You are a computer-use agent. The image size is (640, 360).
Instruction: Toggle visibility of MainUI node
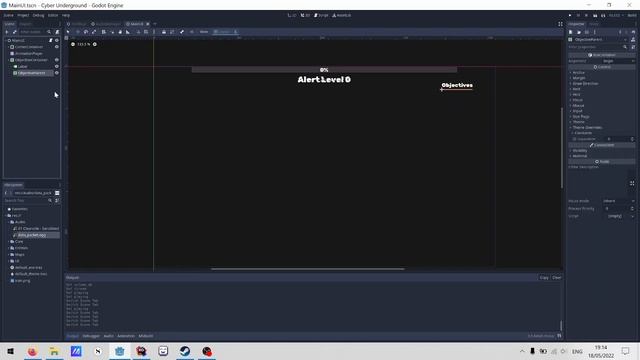tap(57, 40)
